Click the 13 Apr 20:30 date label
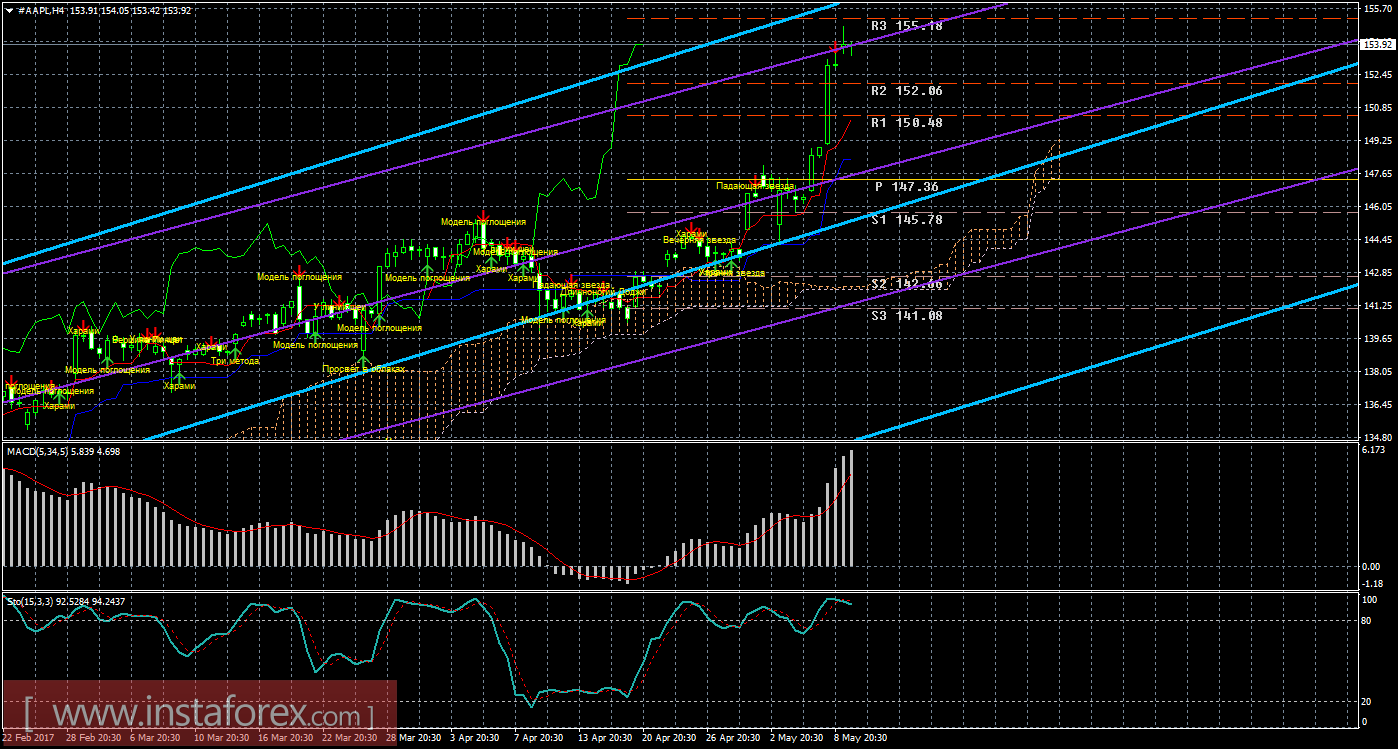The height and width of the screenshot is (749, 1398). pyautogui.click(x=606, y=739)
